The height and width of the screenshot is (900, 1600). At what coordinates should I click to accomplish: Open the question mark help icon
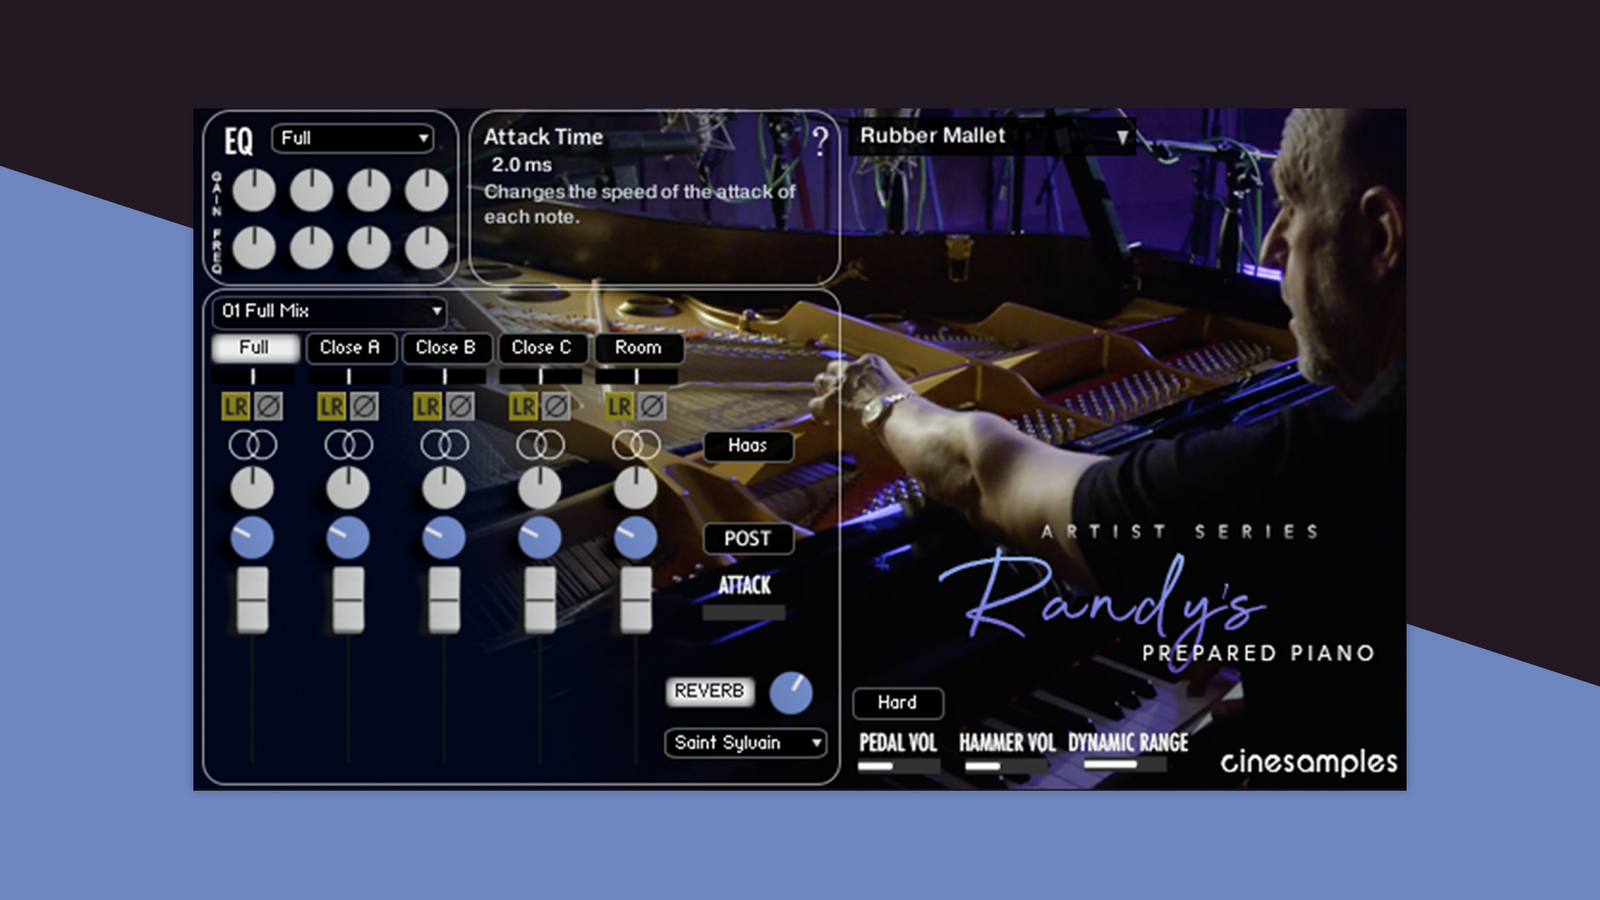820,141
